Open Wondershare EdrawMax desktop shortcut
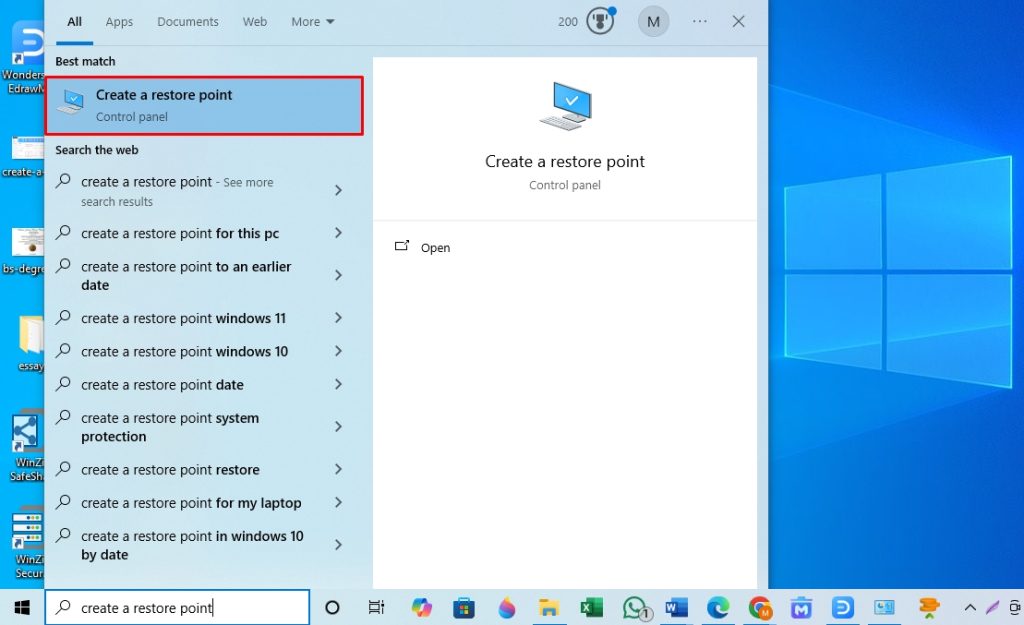Screen dimensions: 1024x625 coord(24,57)
